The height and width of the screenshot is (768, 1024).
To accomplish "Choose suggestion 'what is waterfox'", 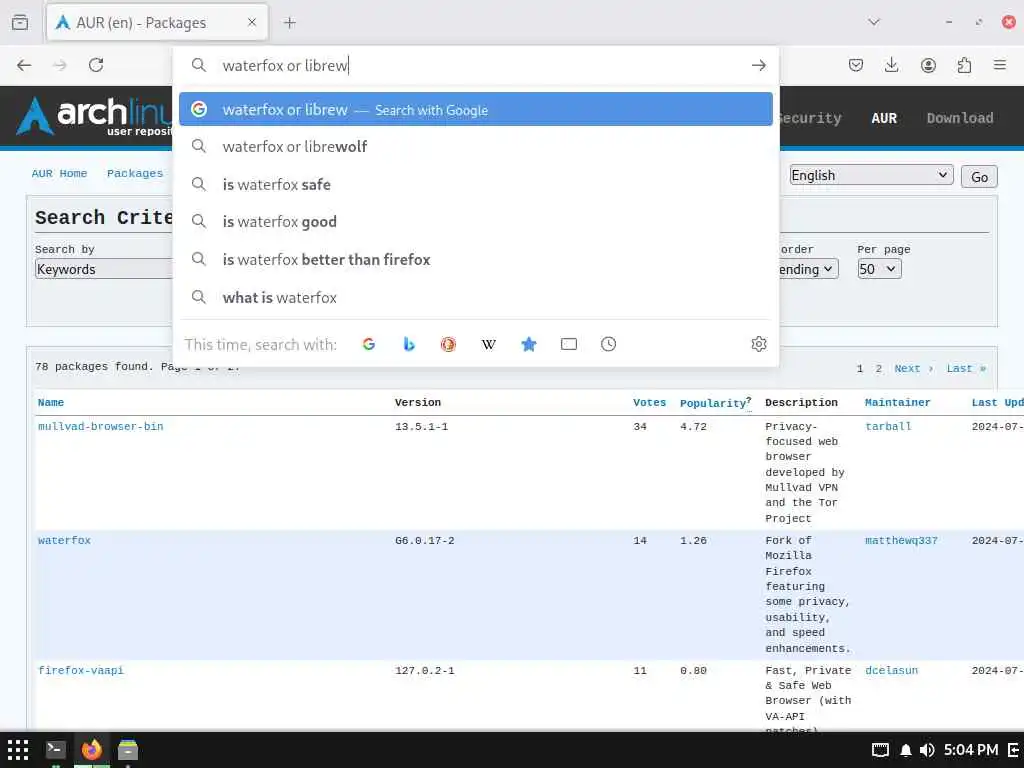I will click(x=475, y=297).
